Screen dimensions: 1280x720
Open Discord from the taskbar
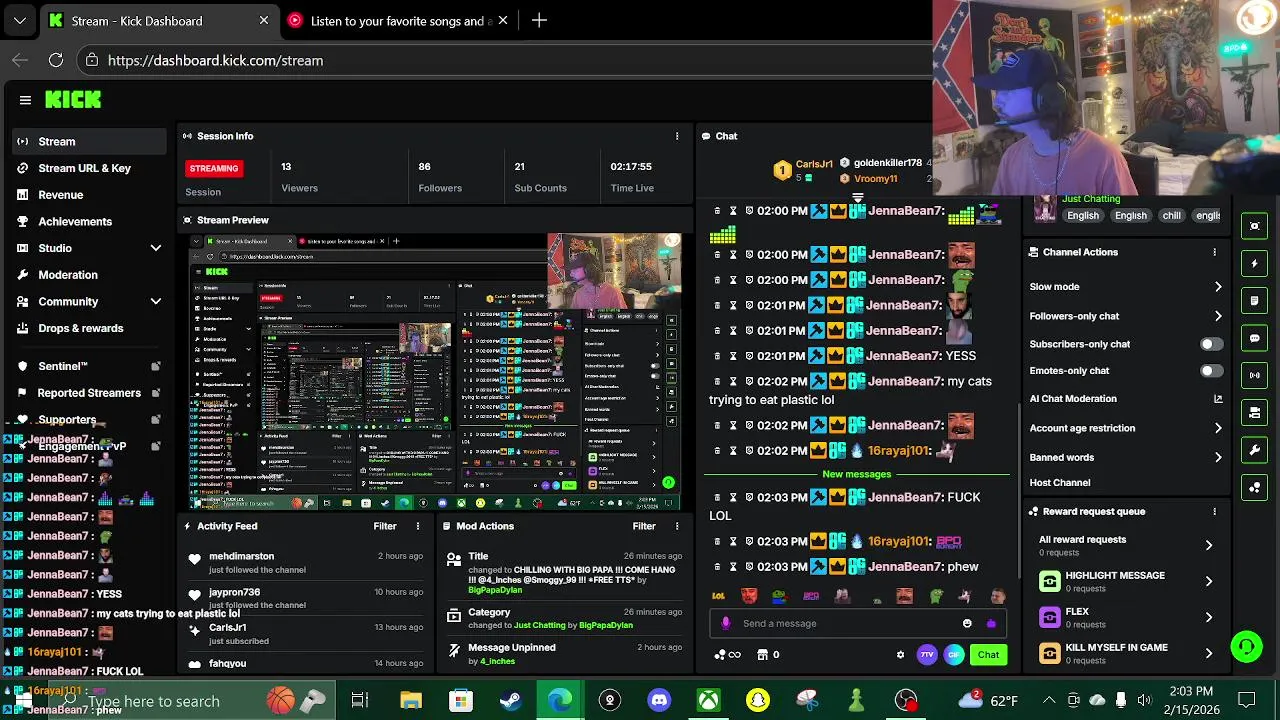pos(659,700)
